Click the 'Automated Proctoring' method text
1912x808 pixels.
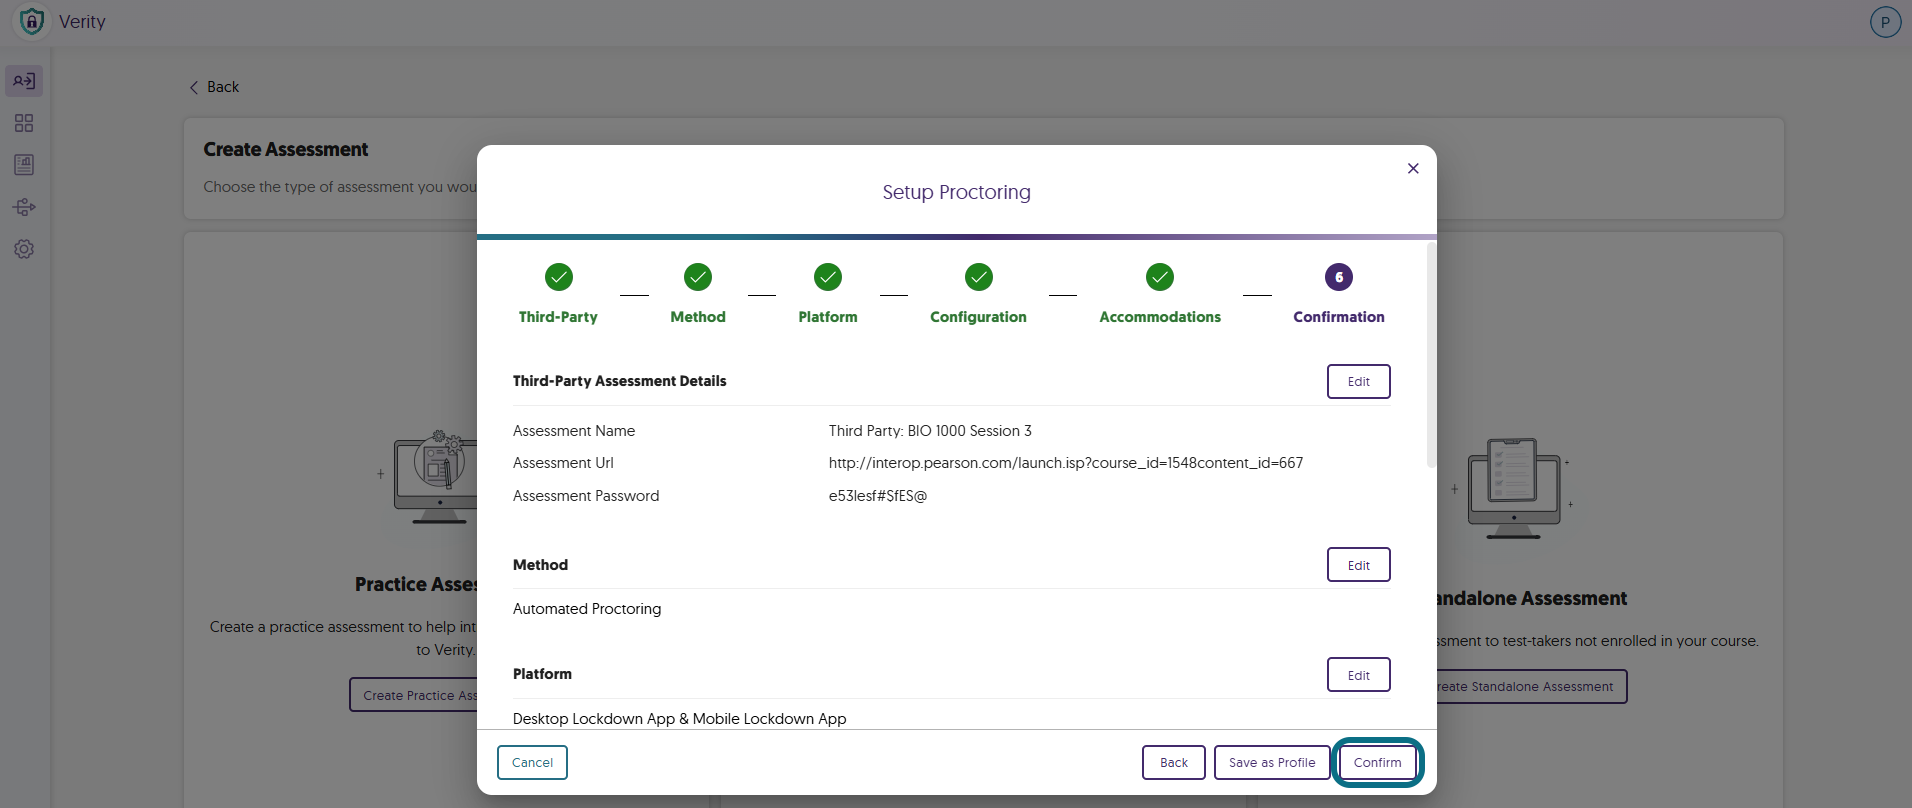587,609
